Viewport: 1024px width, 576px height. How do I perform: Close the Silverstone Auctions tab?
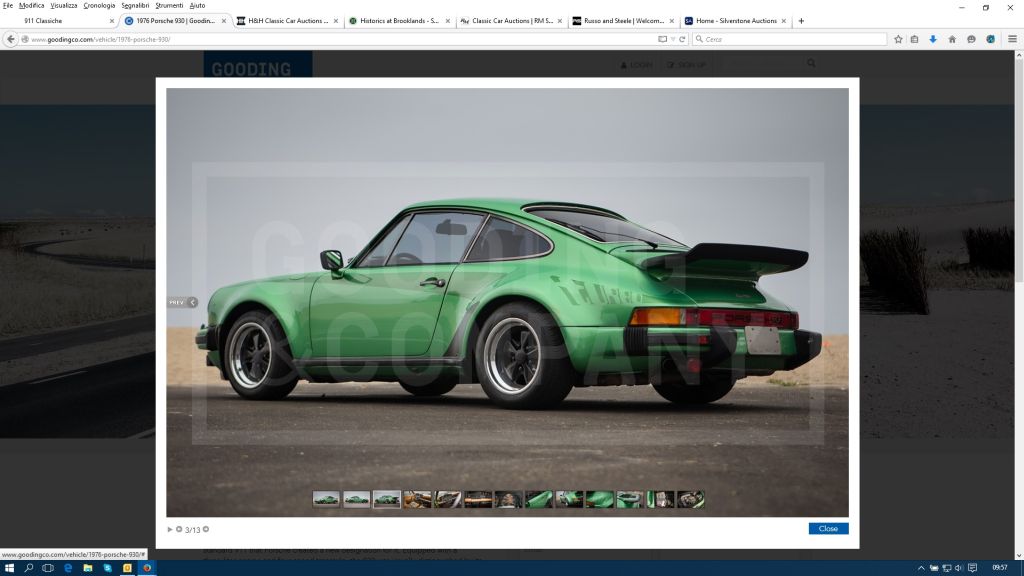784,21
